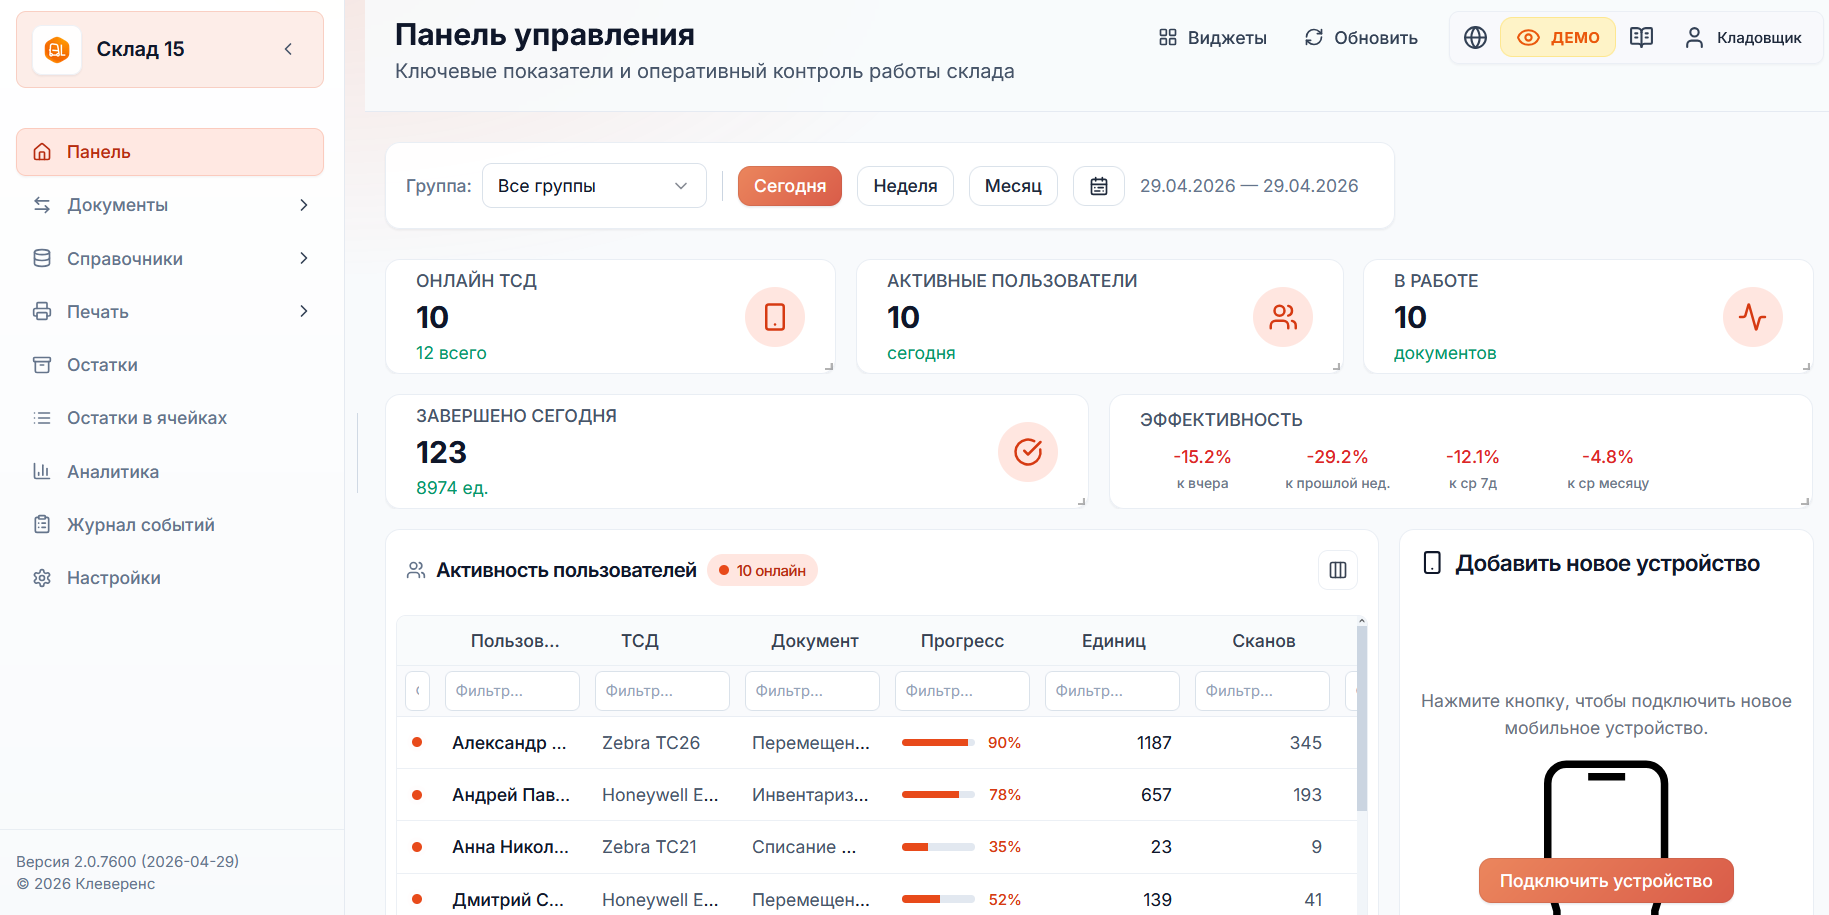
Task: Click the columns settings icon in activity table
Action: (x=1338, y=570)
